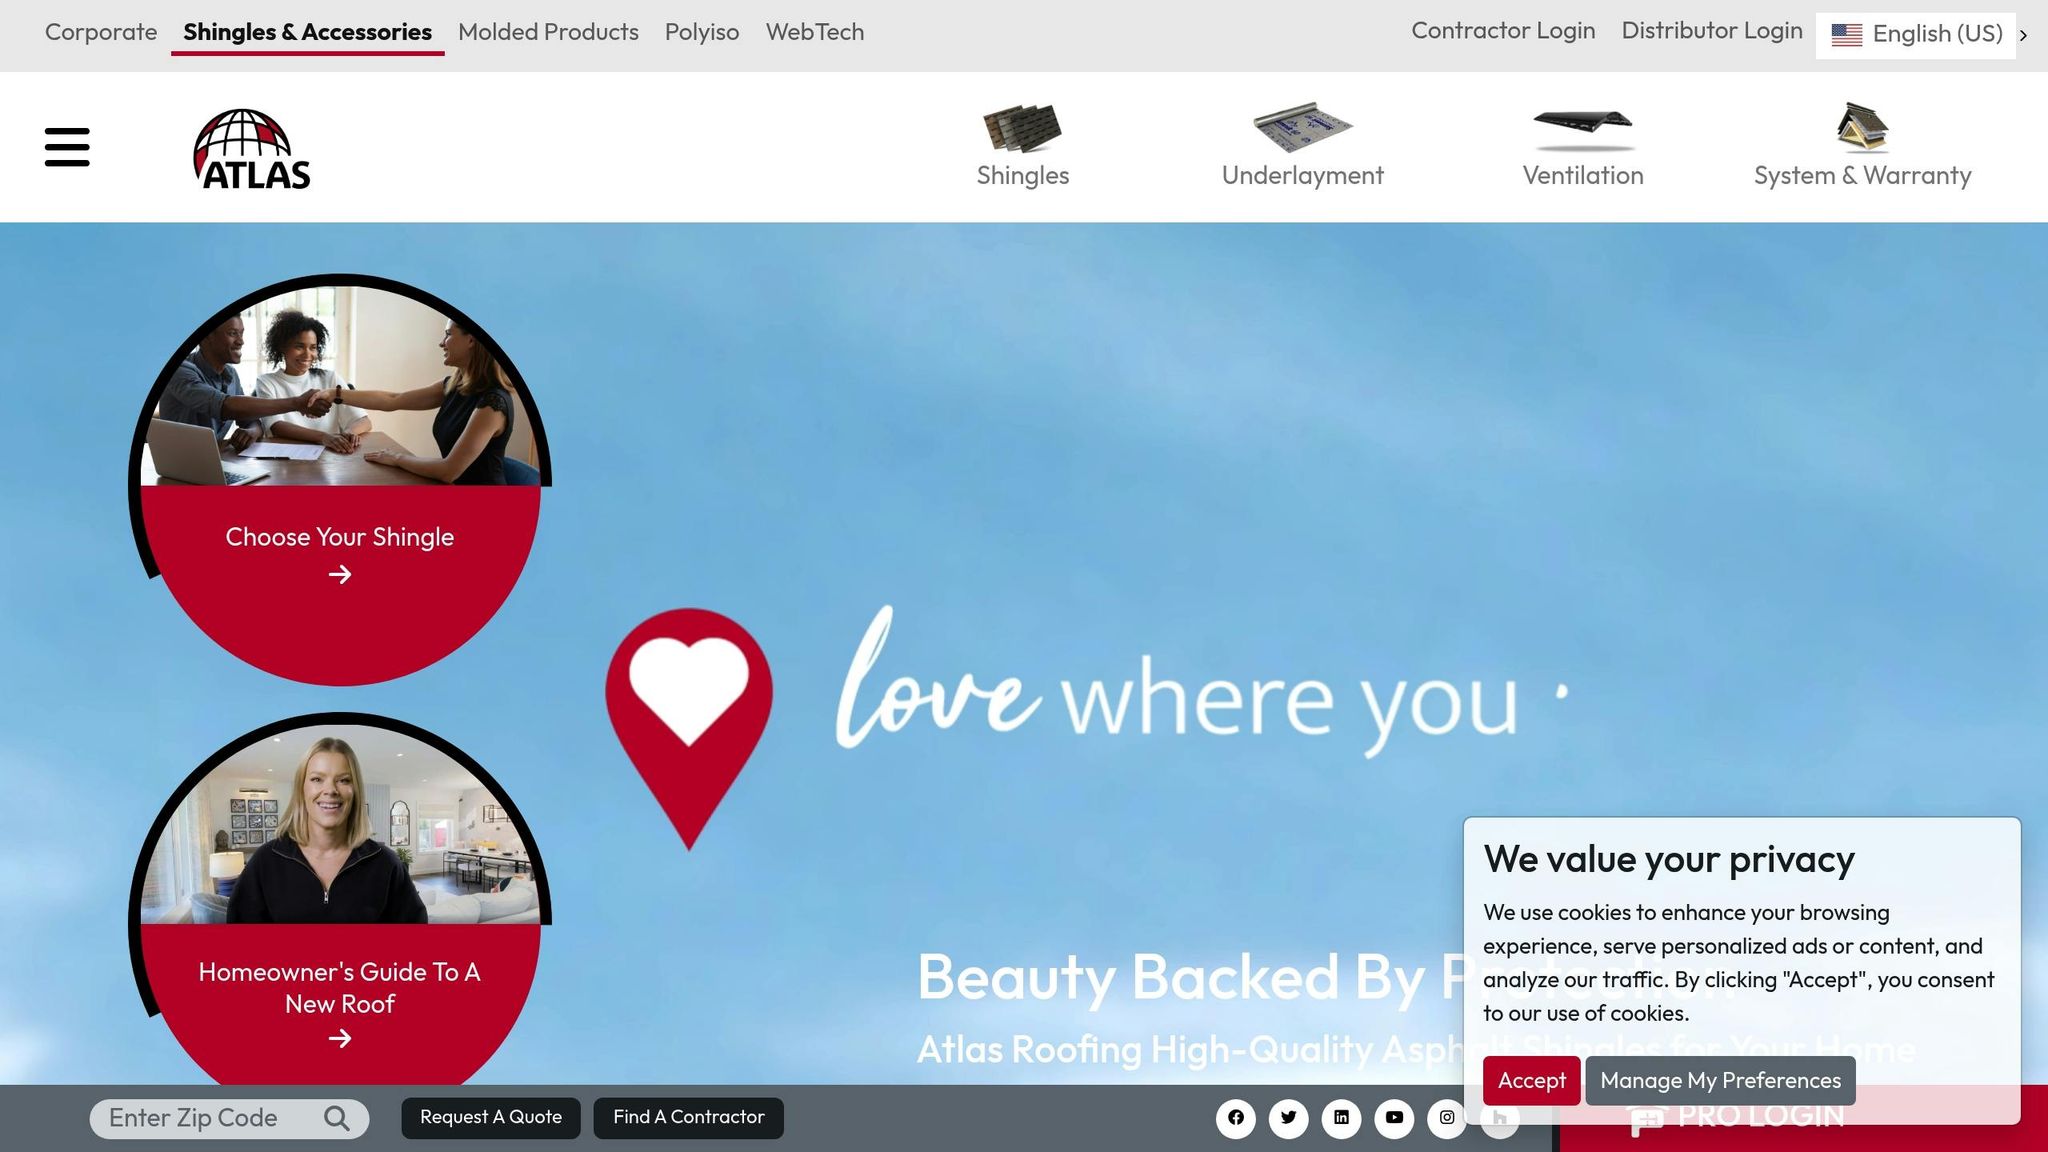Open the Instagram social icon
2048x1152 pixels.
point(1447,1118)
